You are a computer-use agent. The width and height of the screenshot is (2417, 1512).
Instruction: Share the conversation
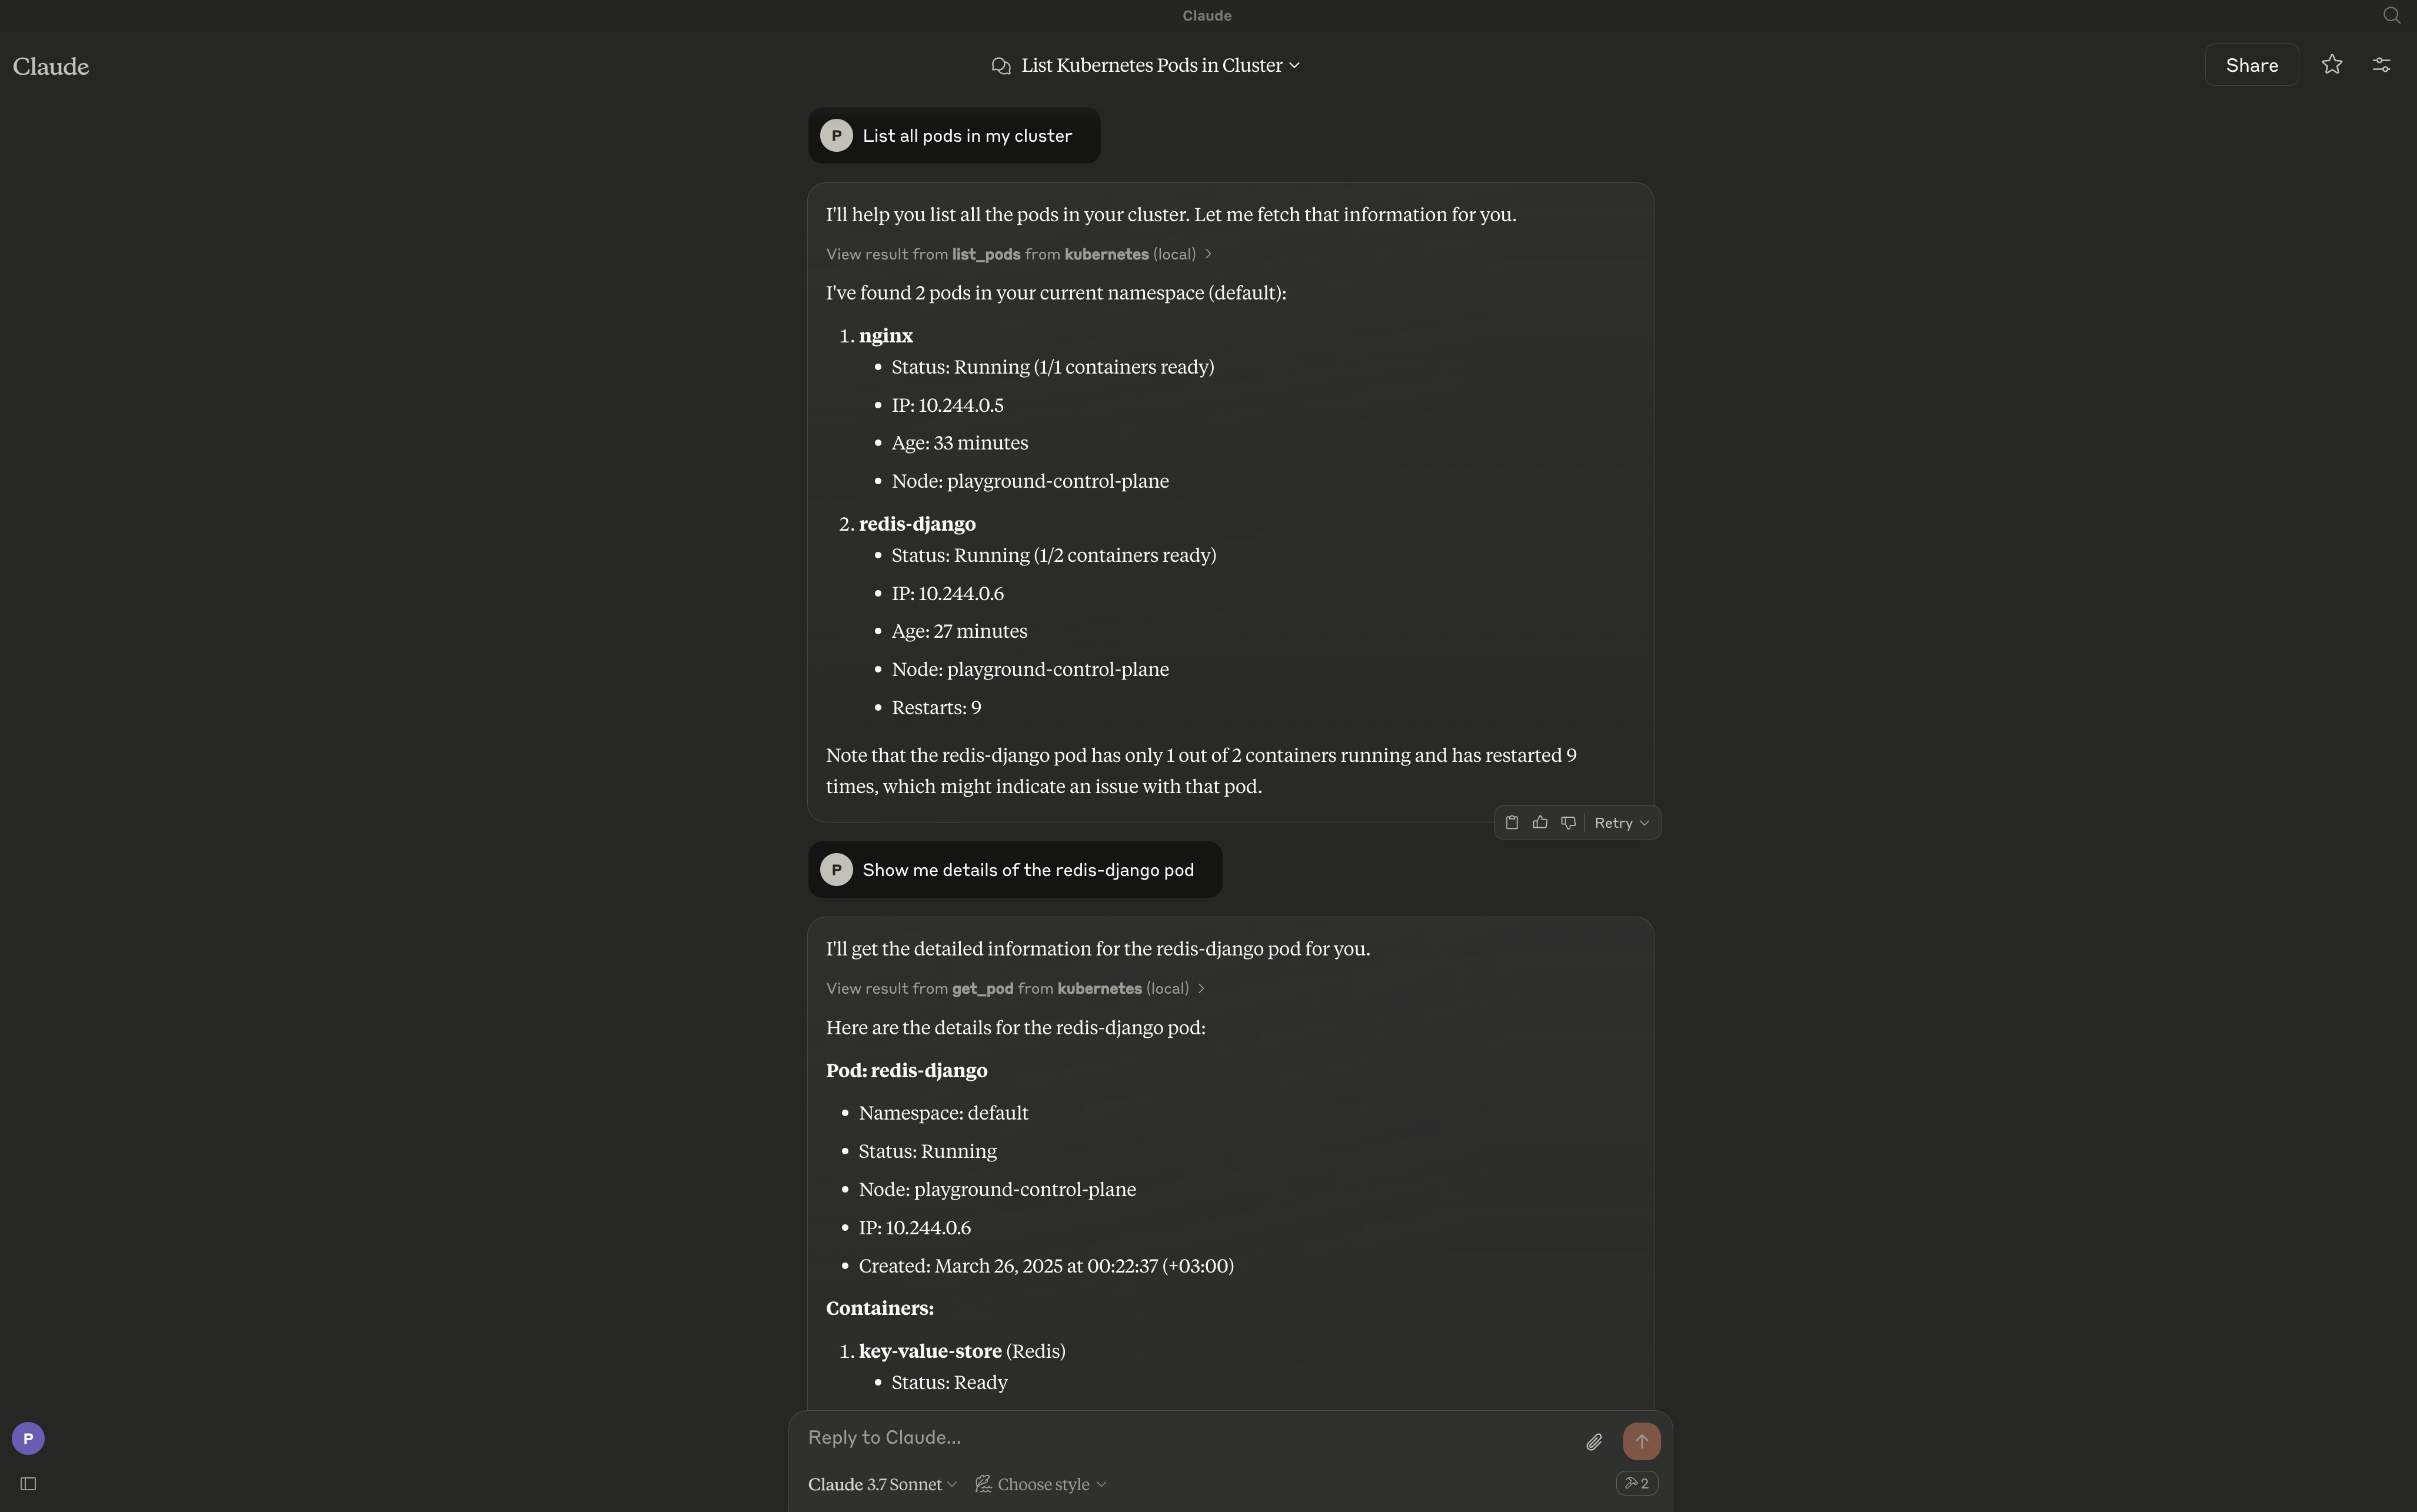coord(2251,64)
